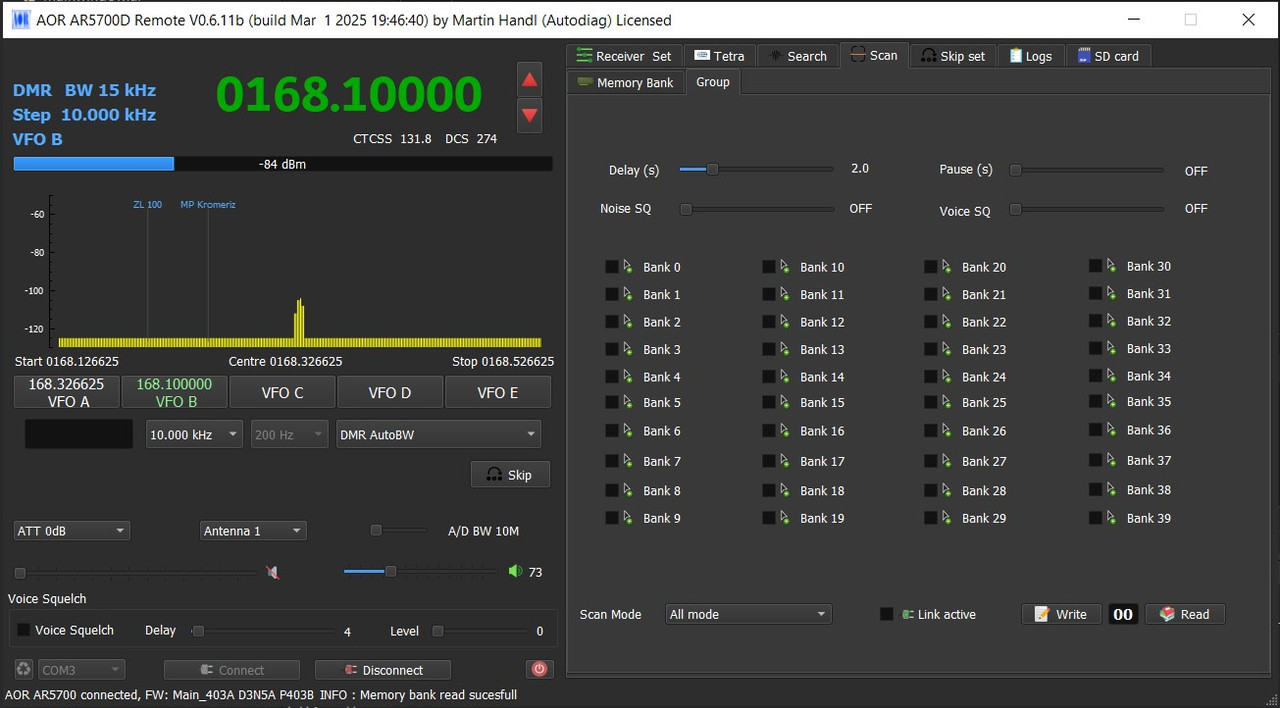
Task: Select the VFO C button
Action: [283, 392]
